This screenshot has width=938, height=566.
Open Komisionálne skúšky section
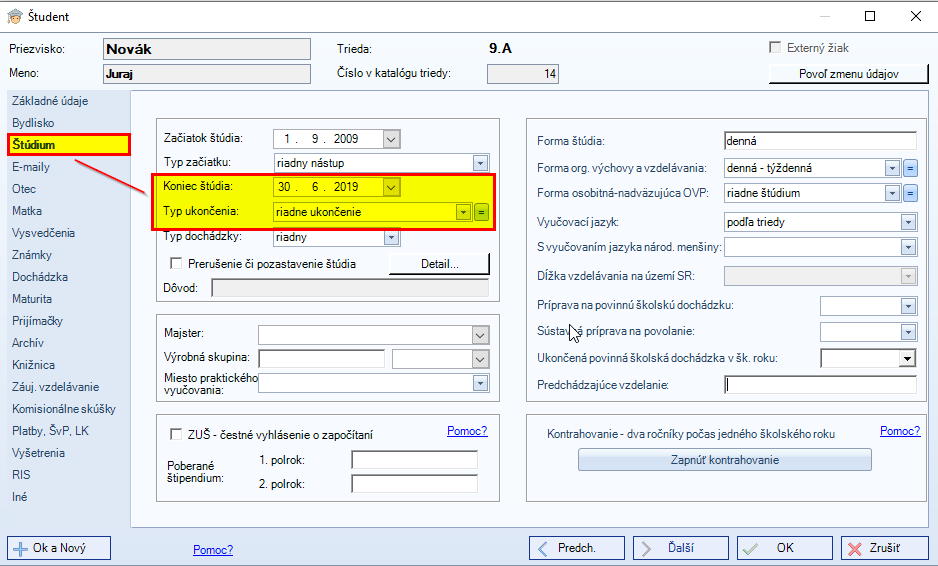click(x=64, y=409)
